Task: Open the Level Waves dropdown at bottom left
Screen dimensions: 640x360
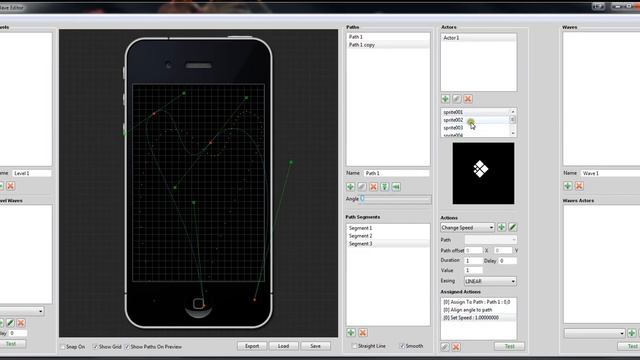Action: [x=21, y=311]
